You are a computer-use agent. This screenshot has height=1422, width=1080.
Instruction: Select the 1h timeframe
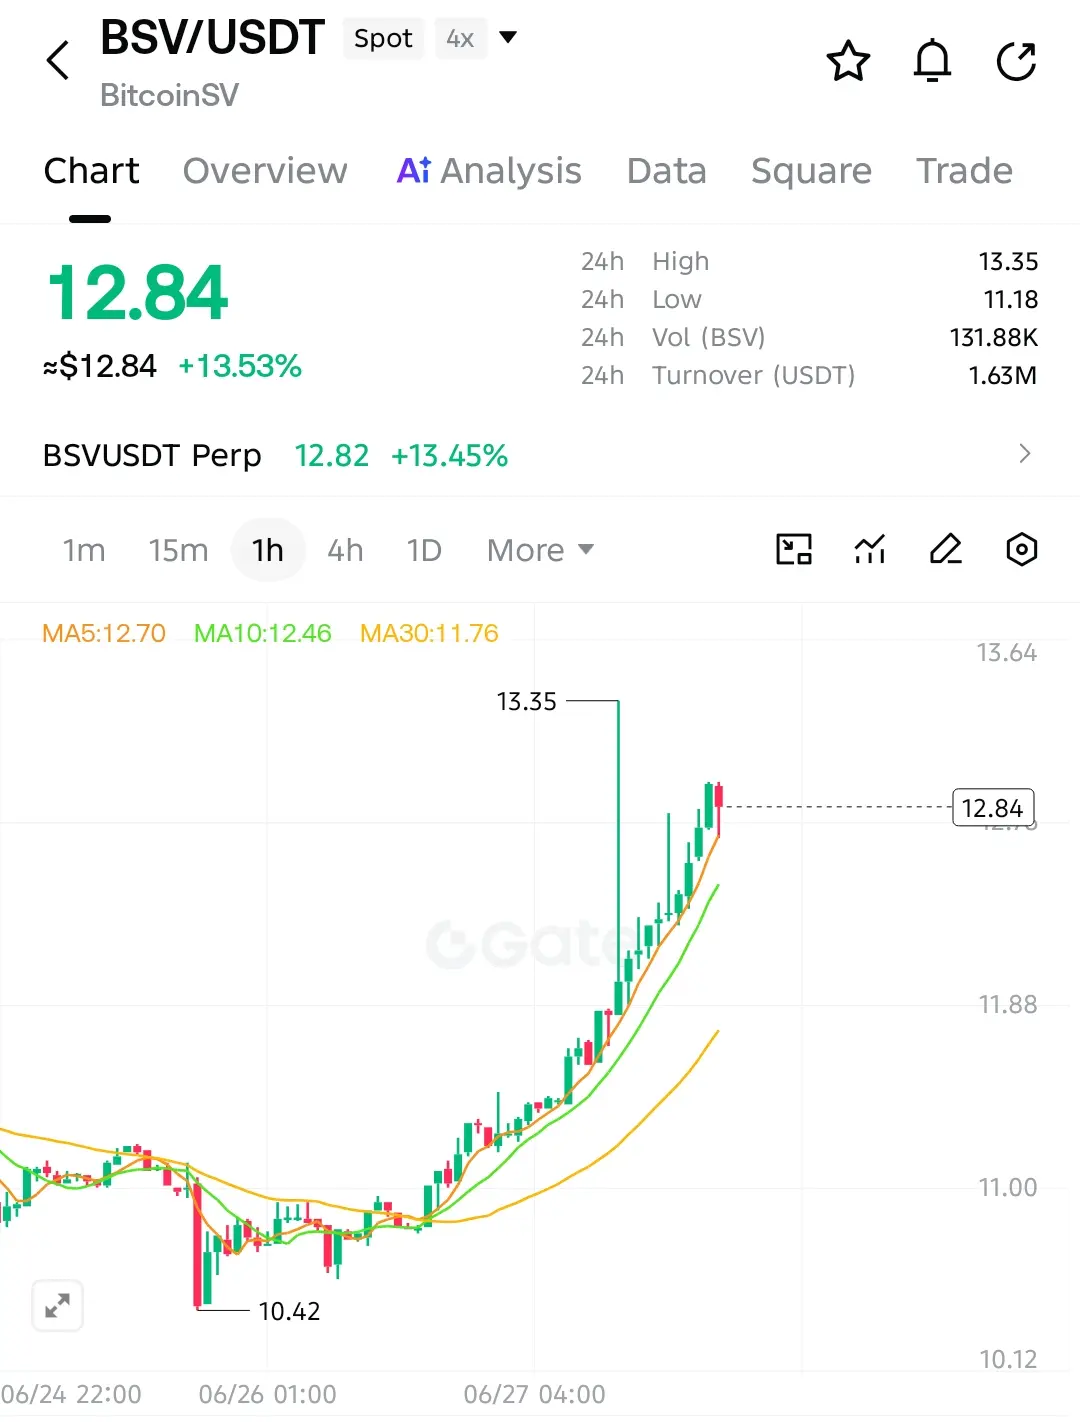tap(268, 550)
